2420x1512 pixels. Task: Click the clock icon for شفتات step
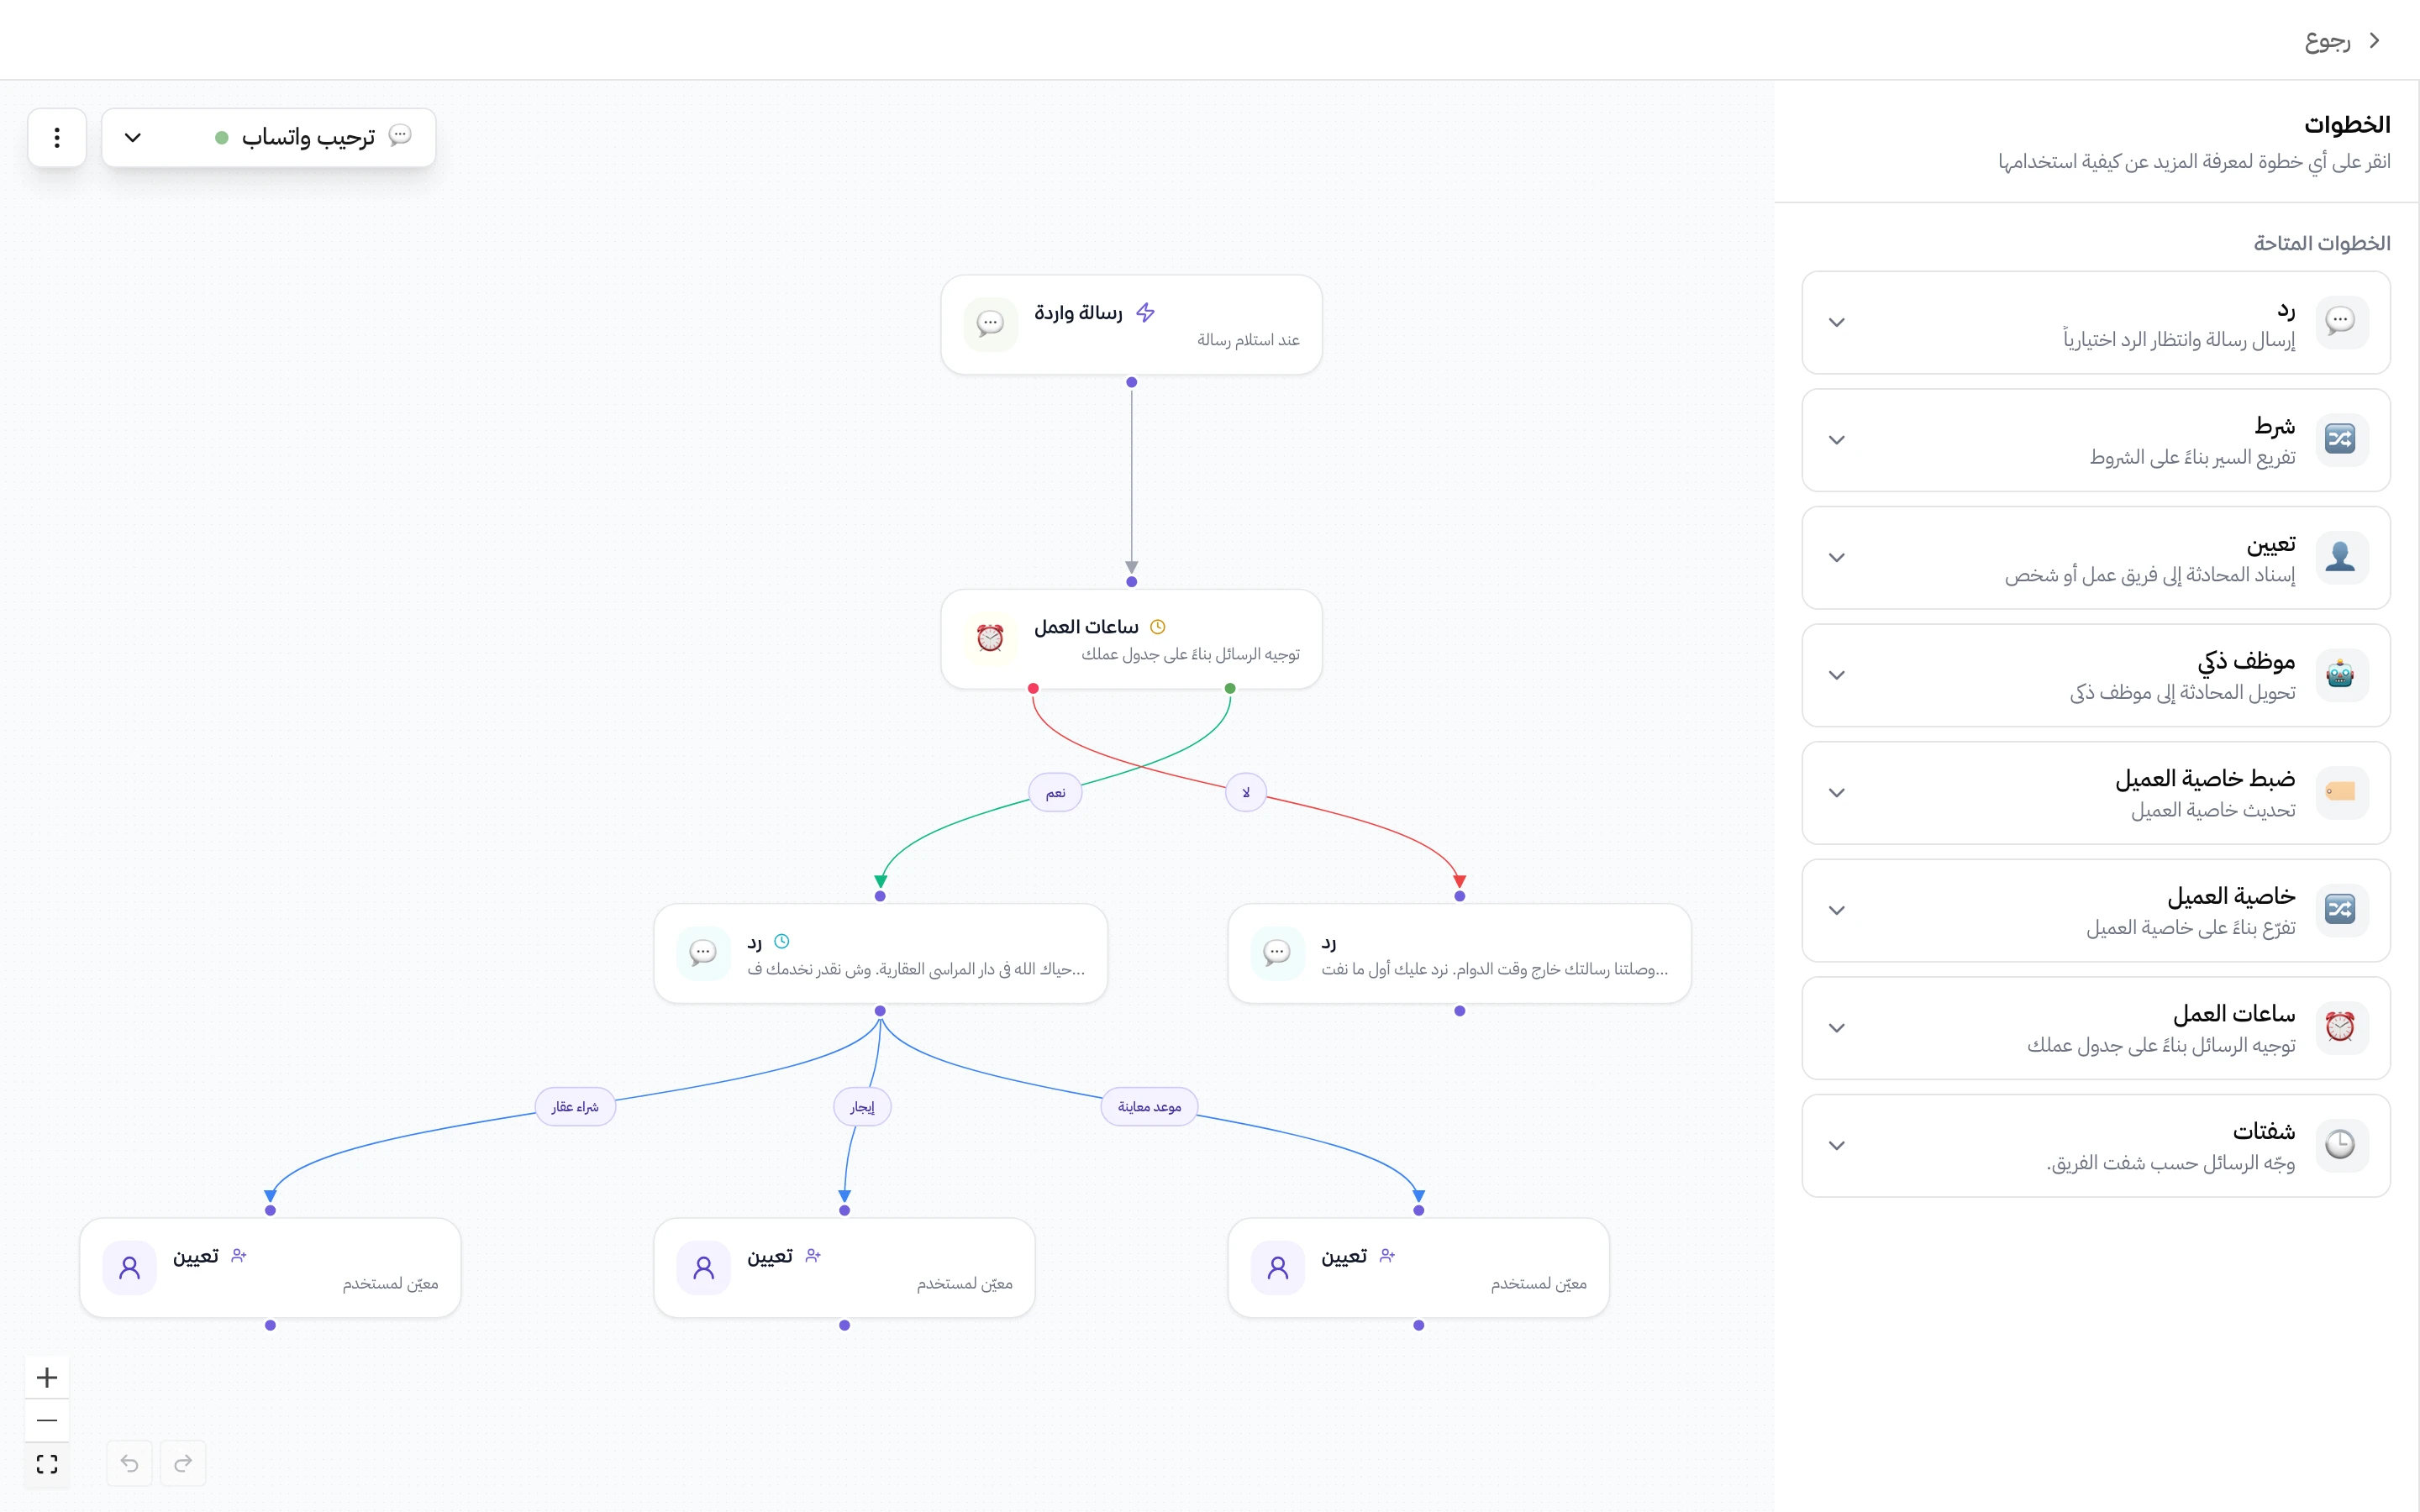point(2340,1145)
